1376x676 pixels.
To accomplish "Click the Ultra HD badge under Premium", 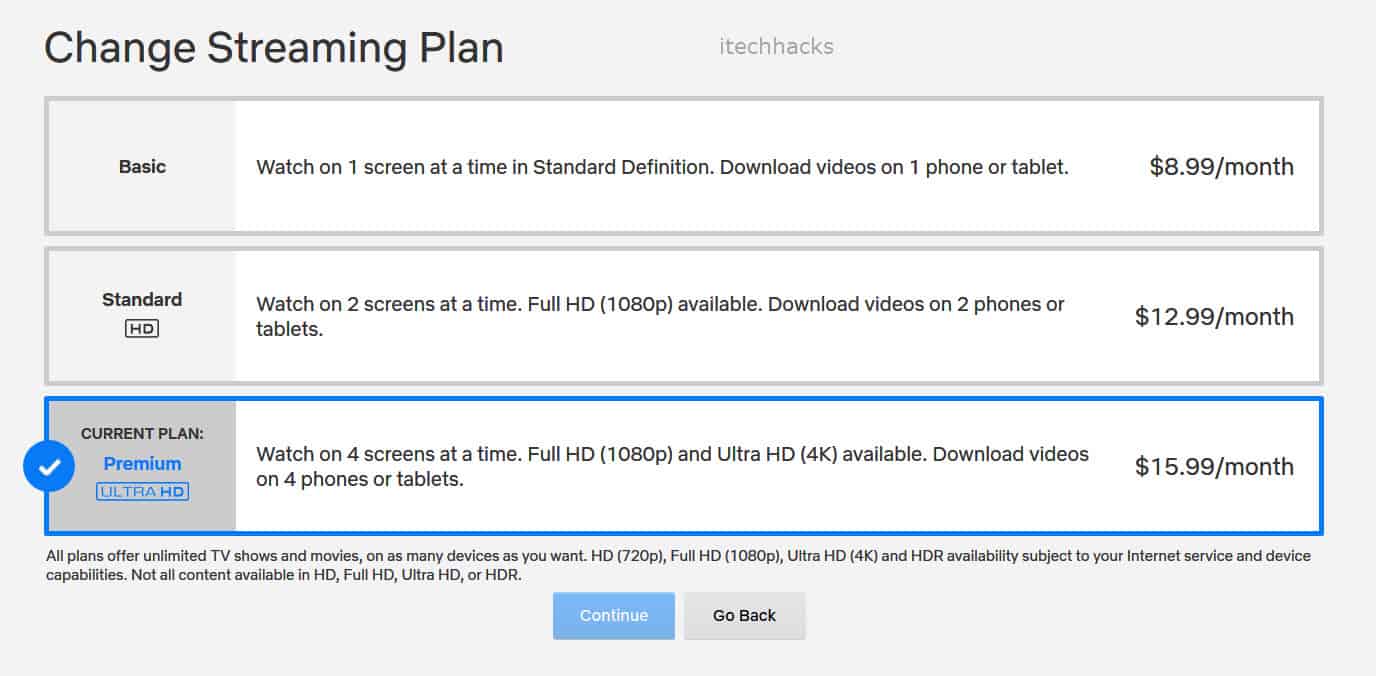I will (142, 491).
